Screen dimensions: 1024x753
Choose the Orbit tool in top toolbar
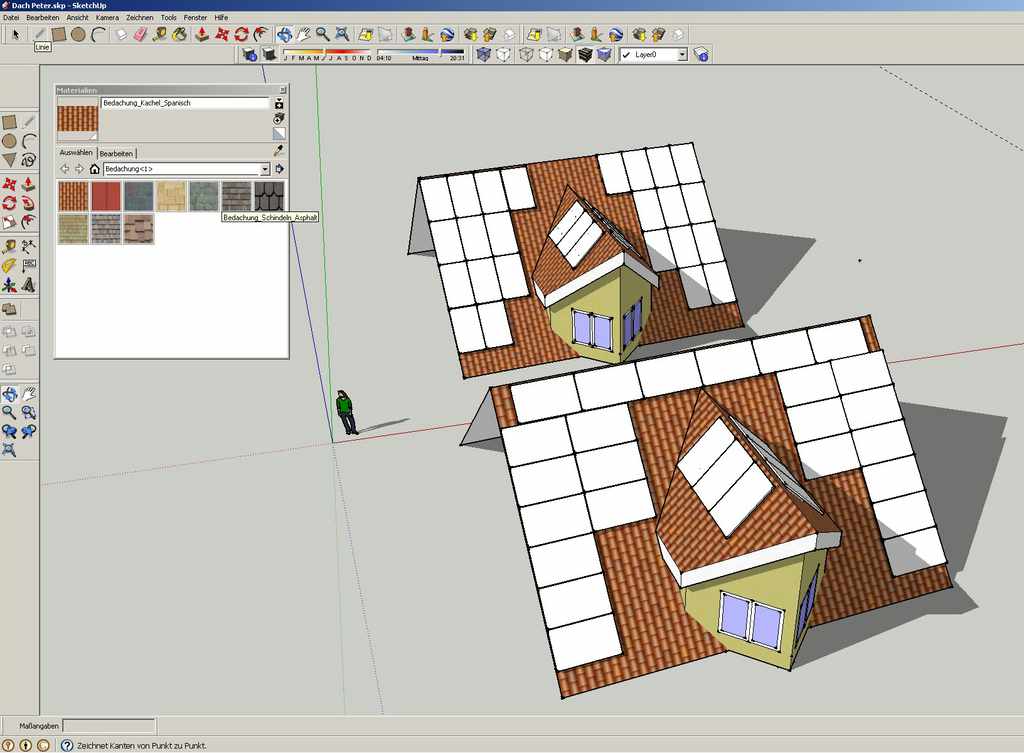point(284,34)
